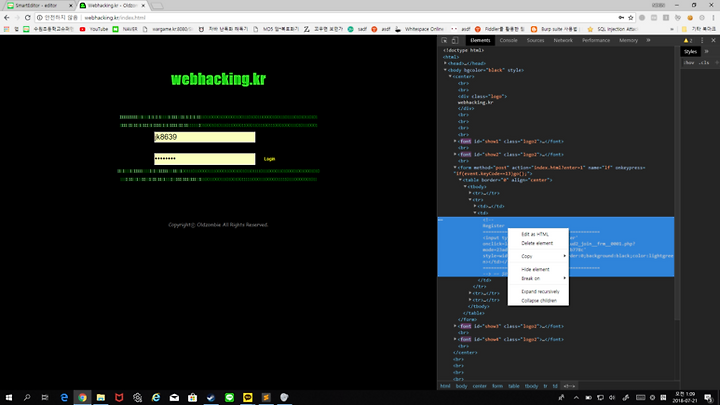Open the YouTube bookmark

94,29
